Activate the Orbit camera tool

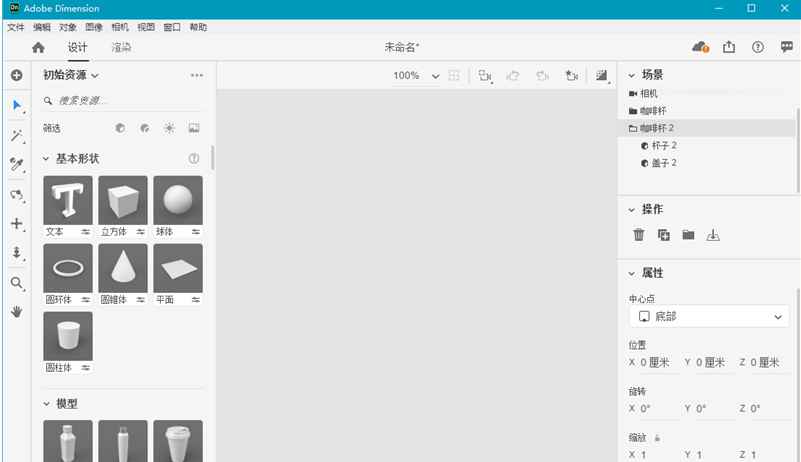click(16, 195)
